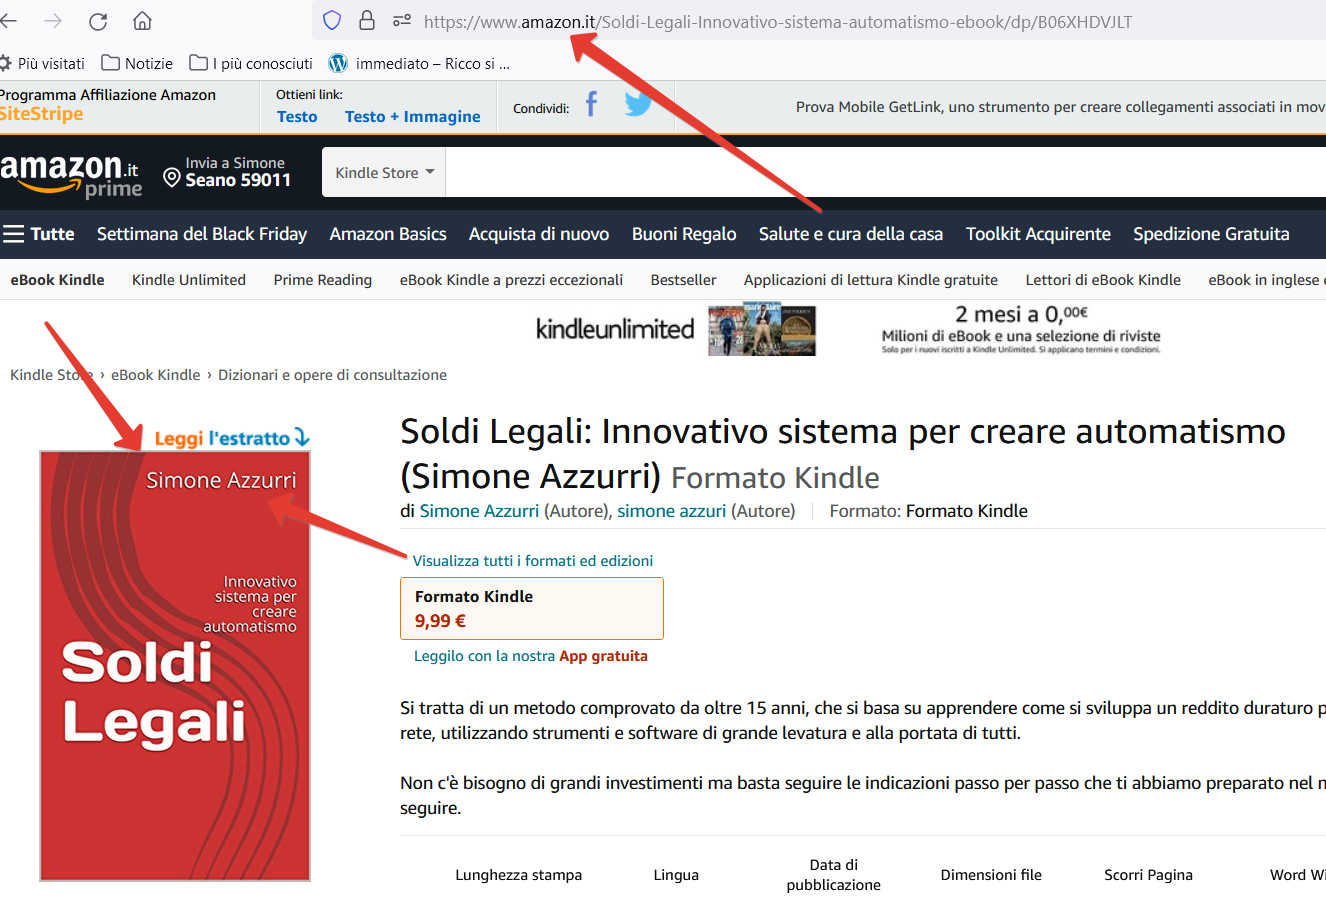Go to the browser home page icon

(x=142, y=21)
